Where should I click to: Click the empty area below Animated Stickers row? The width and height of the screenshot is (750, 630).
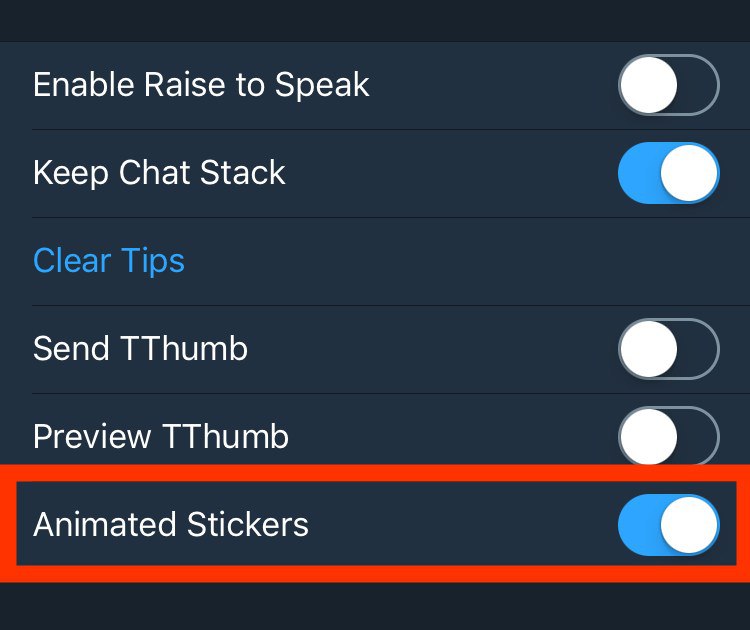coord(375,606)
